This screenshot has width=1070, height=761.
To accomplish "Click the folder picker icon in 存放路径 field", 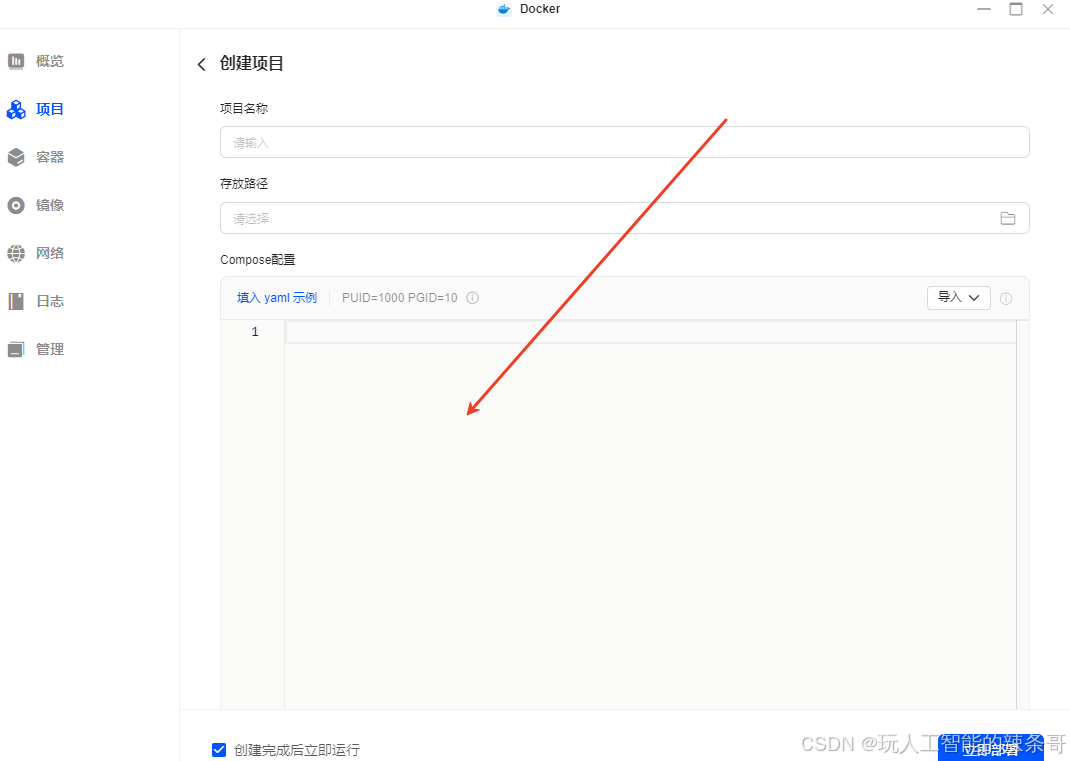I will (x=1008, y=218).
